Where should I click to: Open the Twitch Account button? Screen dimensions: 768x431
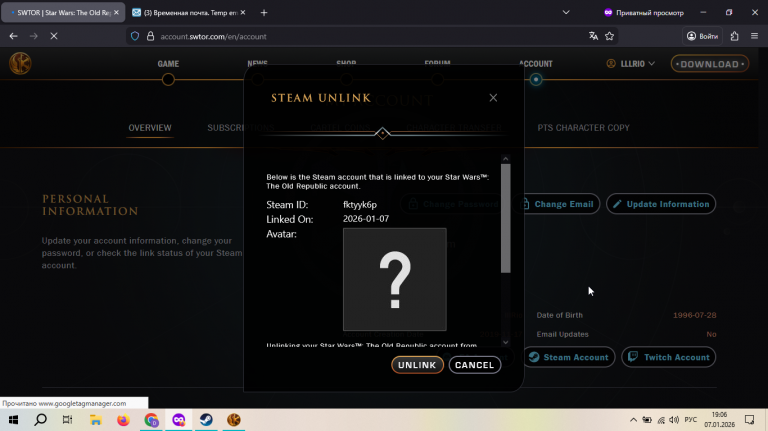(669, 357)
